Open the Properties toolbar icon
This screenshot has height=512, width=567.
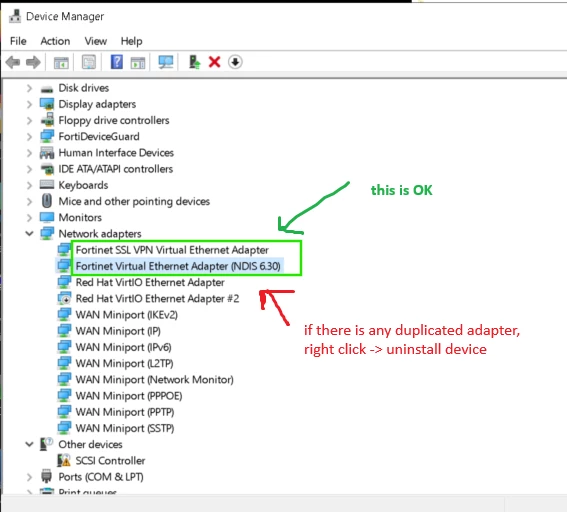(x=89, y=62)
